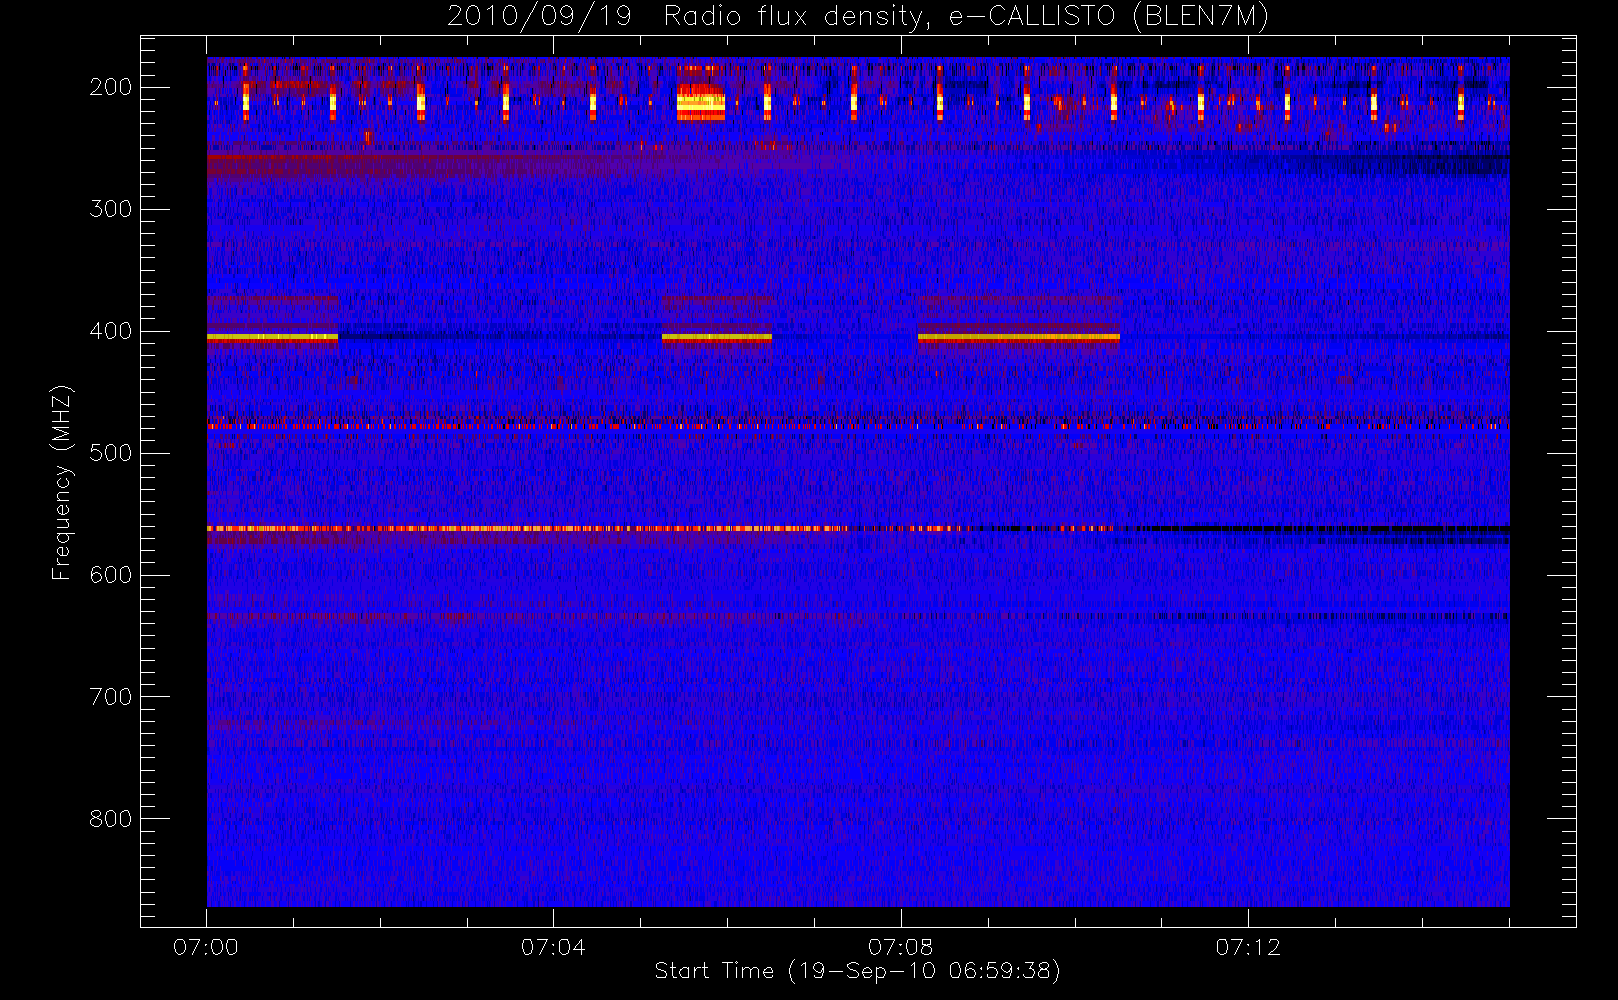Click the 400 frequency tick label
The image size is (1618, 1000).
[110, 331]
